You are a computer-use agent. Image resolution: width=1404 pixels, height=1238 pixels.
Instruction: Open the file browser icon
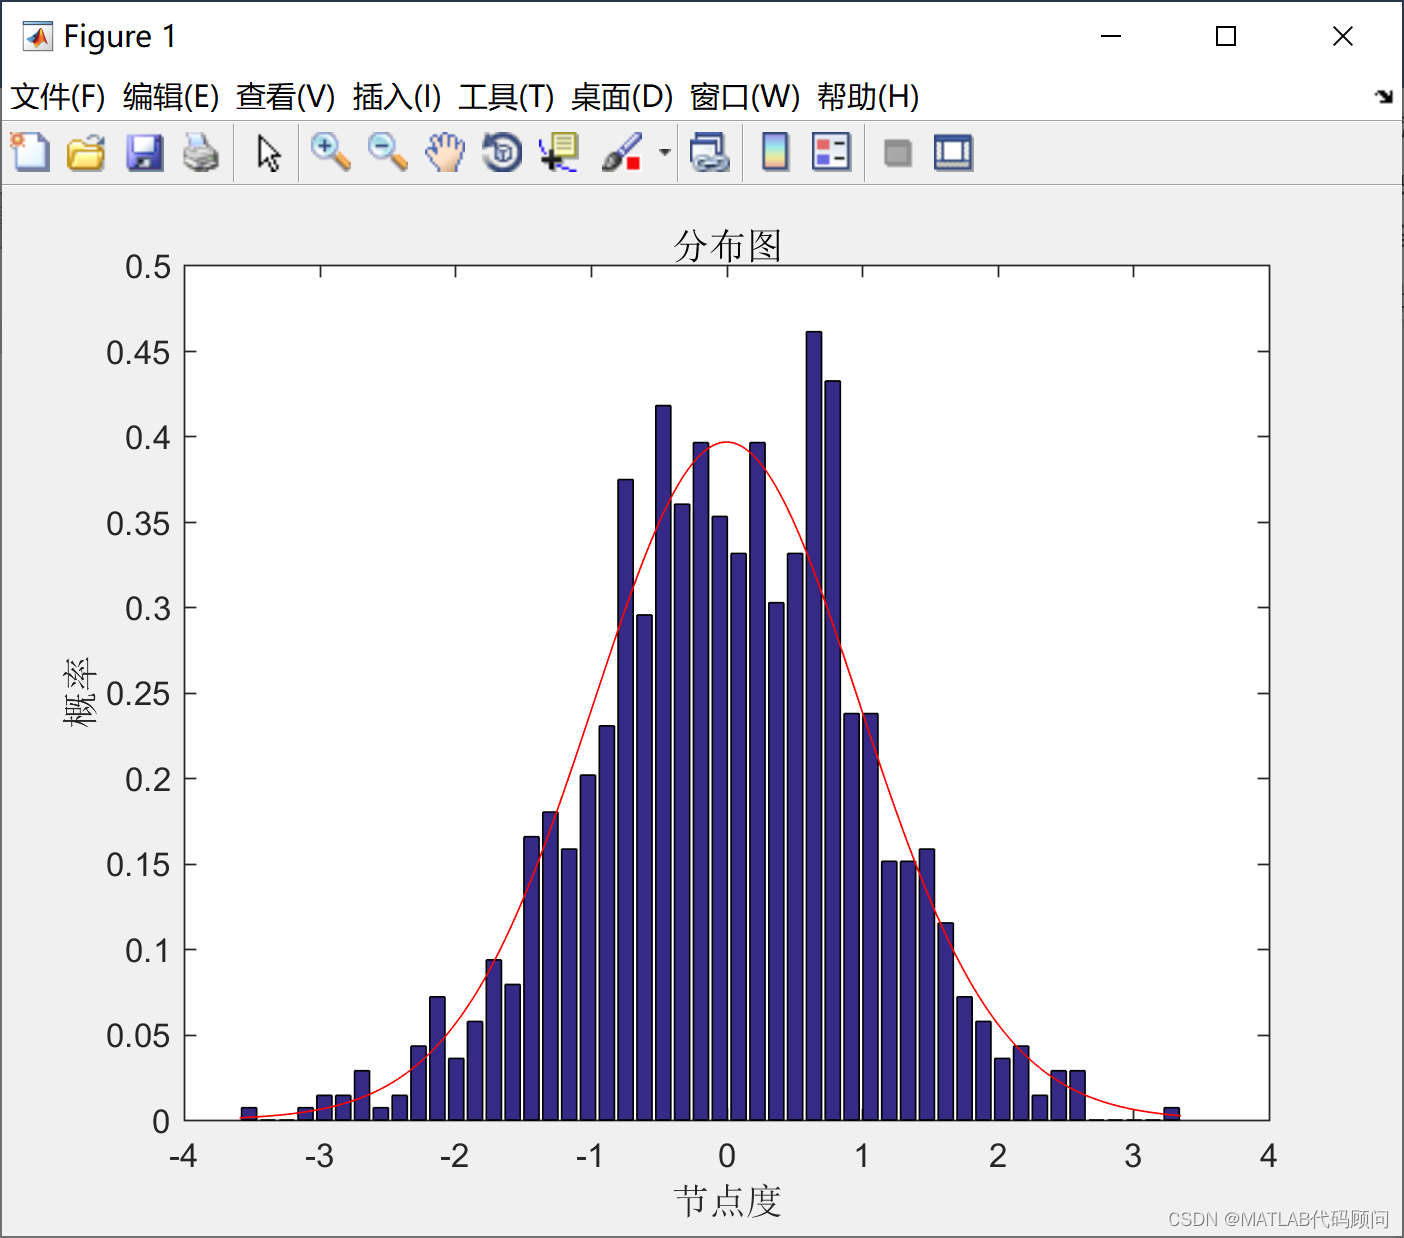86,152
